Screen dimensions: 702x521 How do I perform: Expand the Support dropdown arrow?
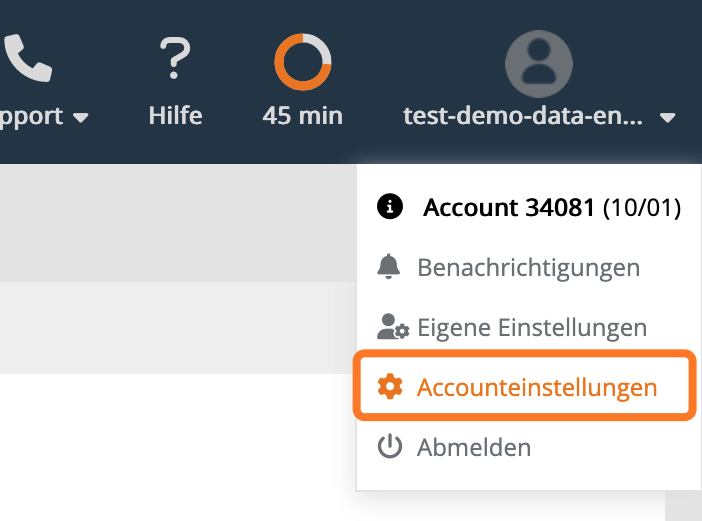81,118
